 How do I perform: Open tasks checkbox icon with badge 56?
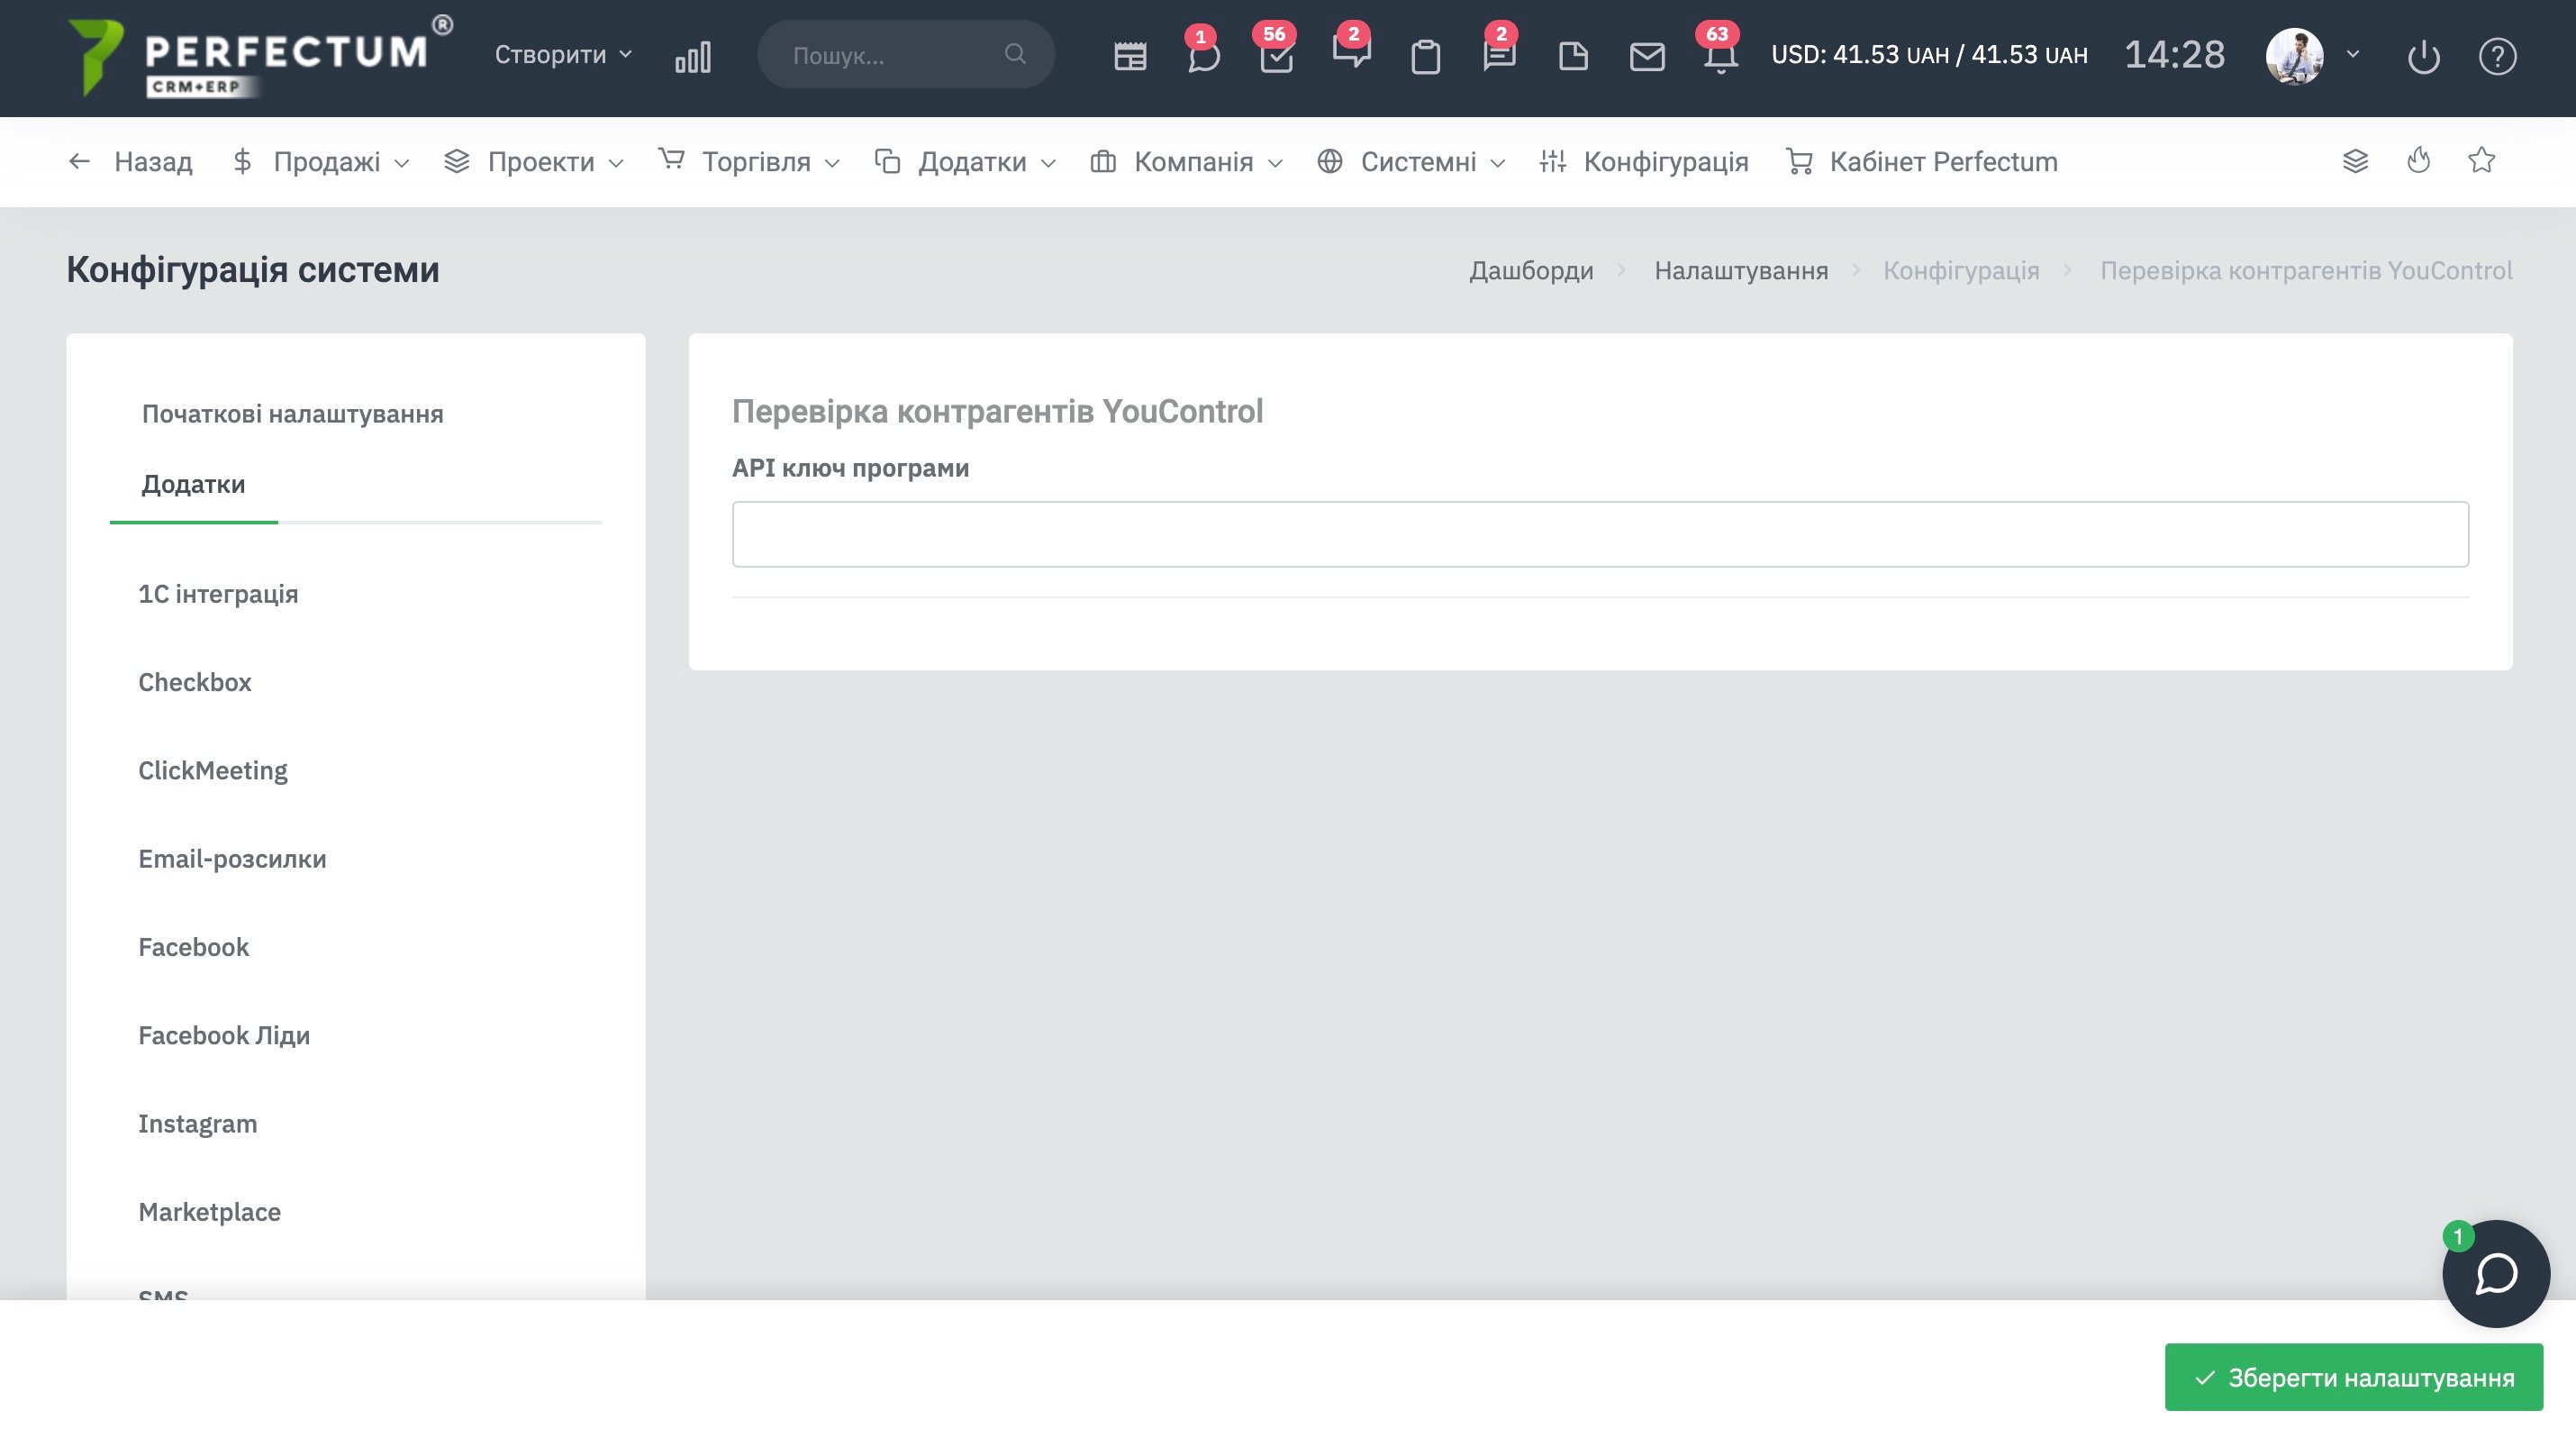pos(1277,56)
